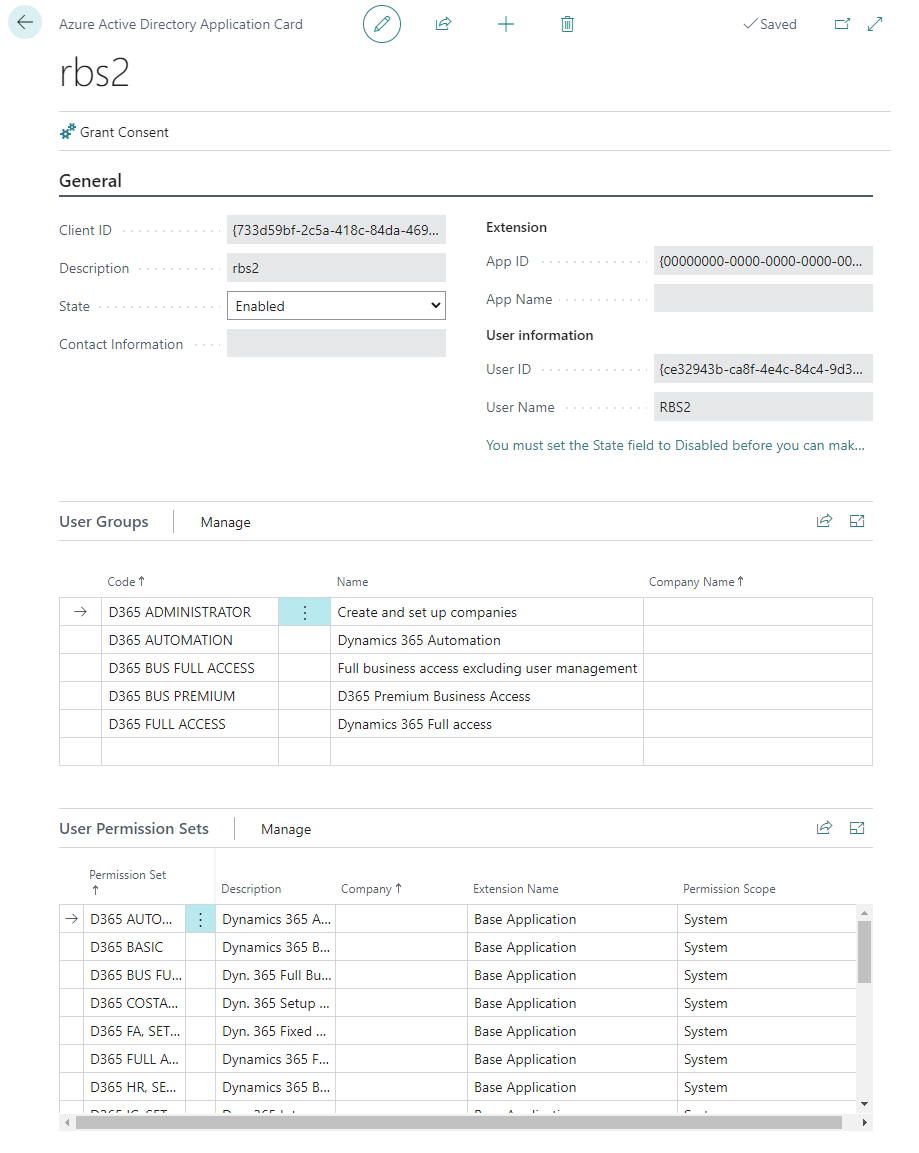Open the Share icon in the top toolbar
The height and width of the screenshot is (1153, 919).
pyautogui.click(x=443, y=24)
